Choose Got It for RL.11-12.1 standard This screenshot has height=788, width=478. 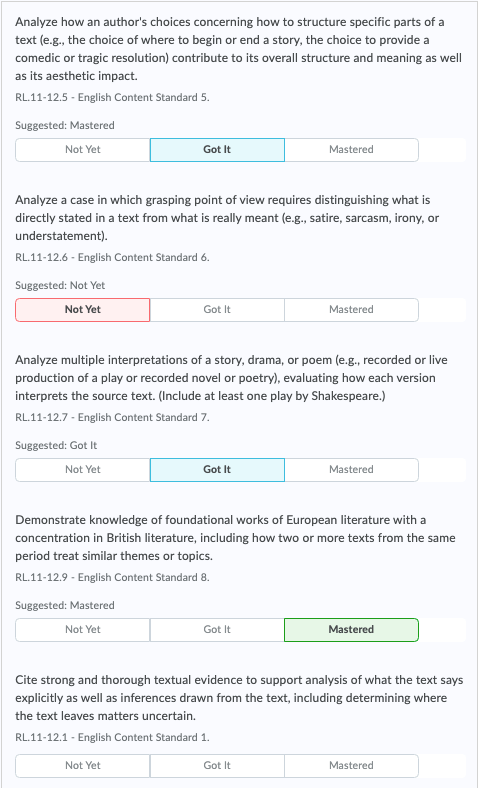coord(217,765)
